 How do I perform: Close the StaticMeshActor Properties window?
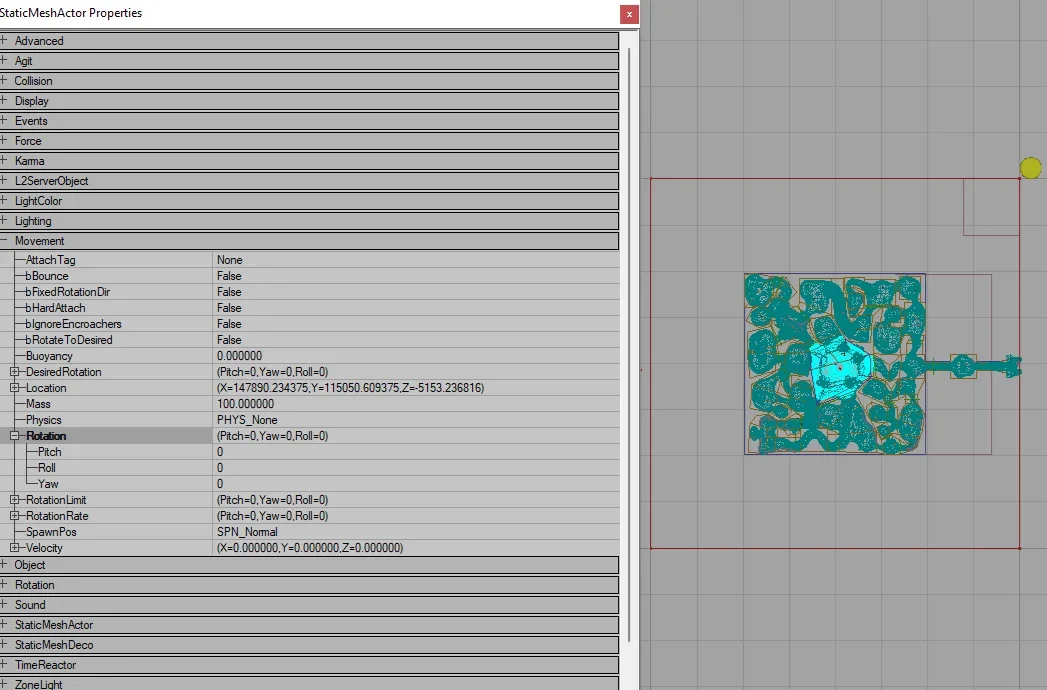coord(629,14)
